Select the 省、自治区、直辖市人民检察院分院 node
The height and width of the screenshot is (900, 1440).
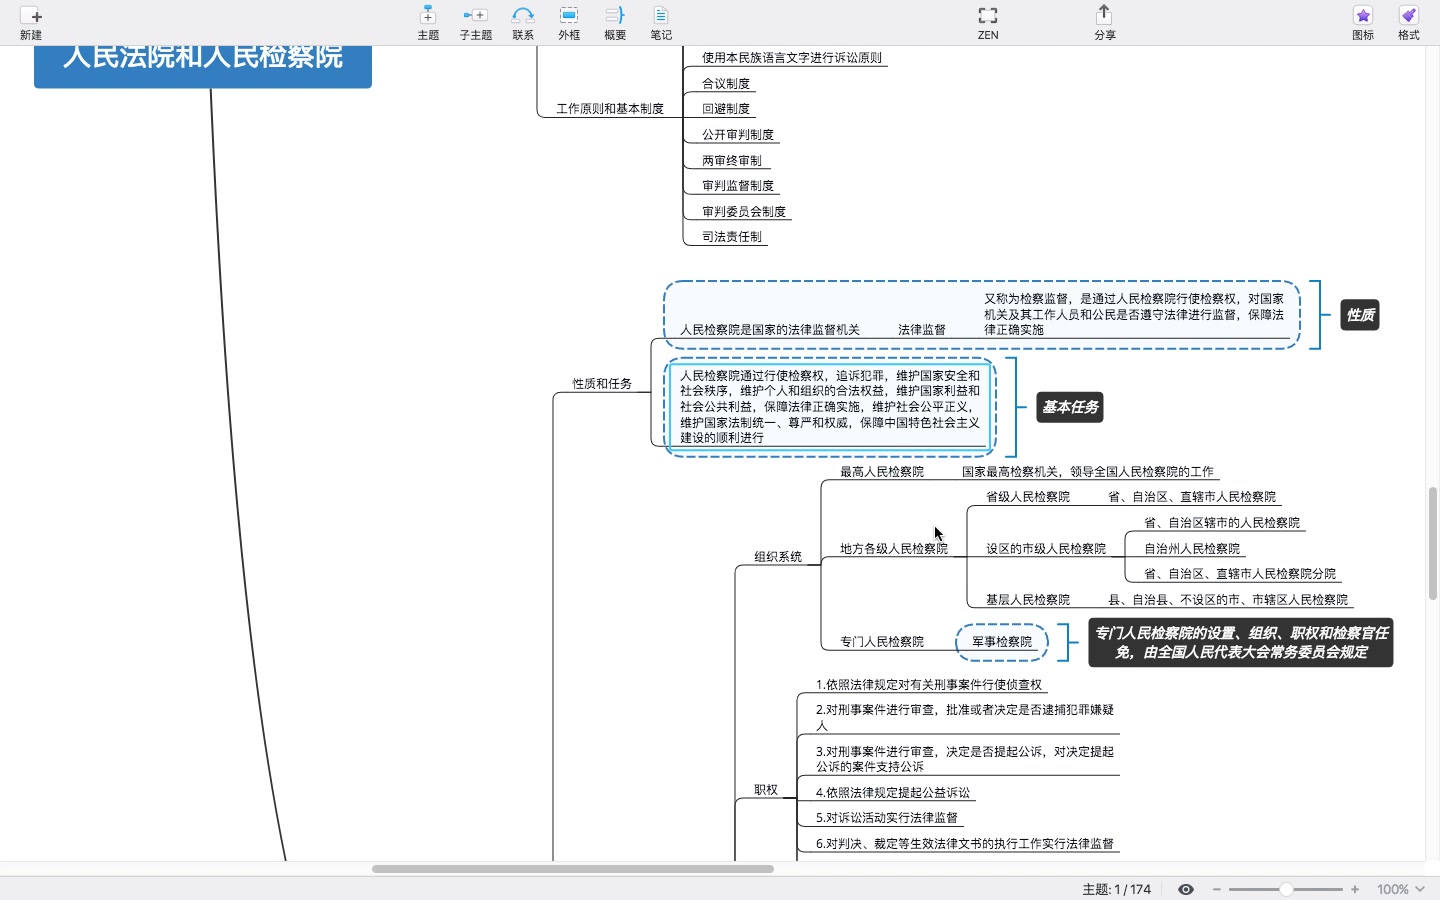click(1240, 574)
